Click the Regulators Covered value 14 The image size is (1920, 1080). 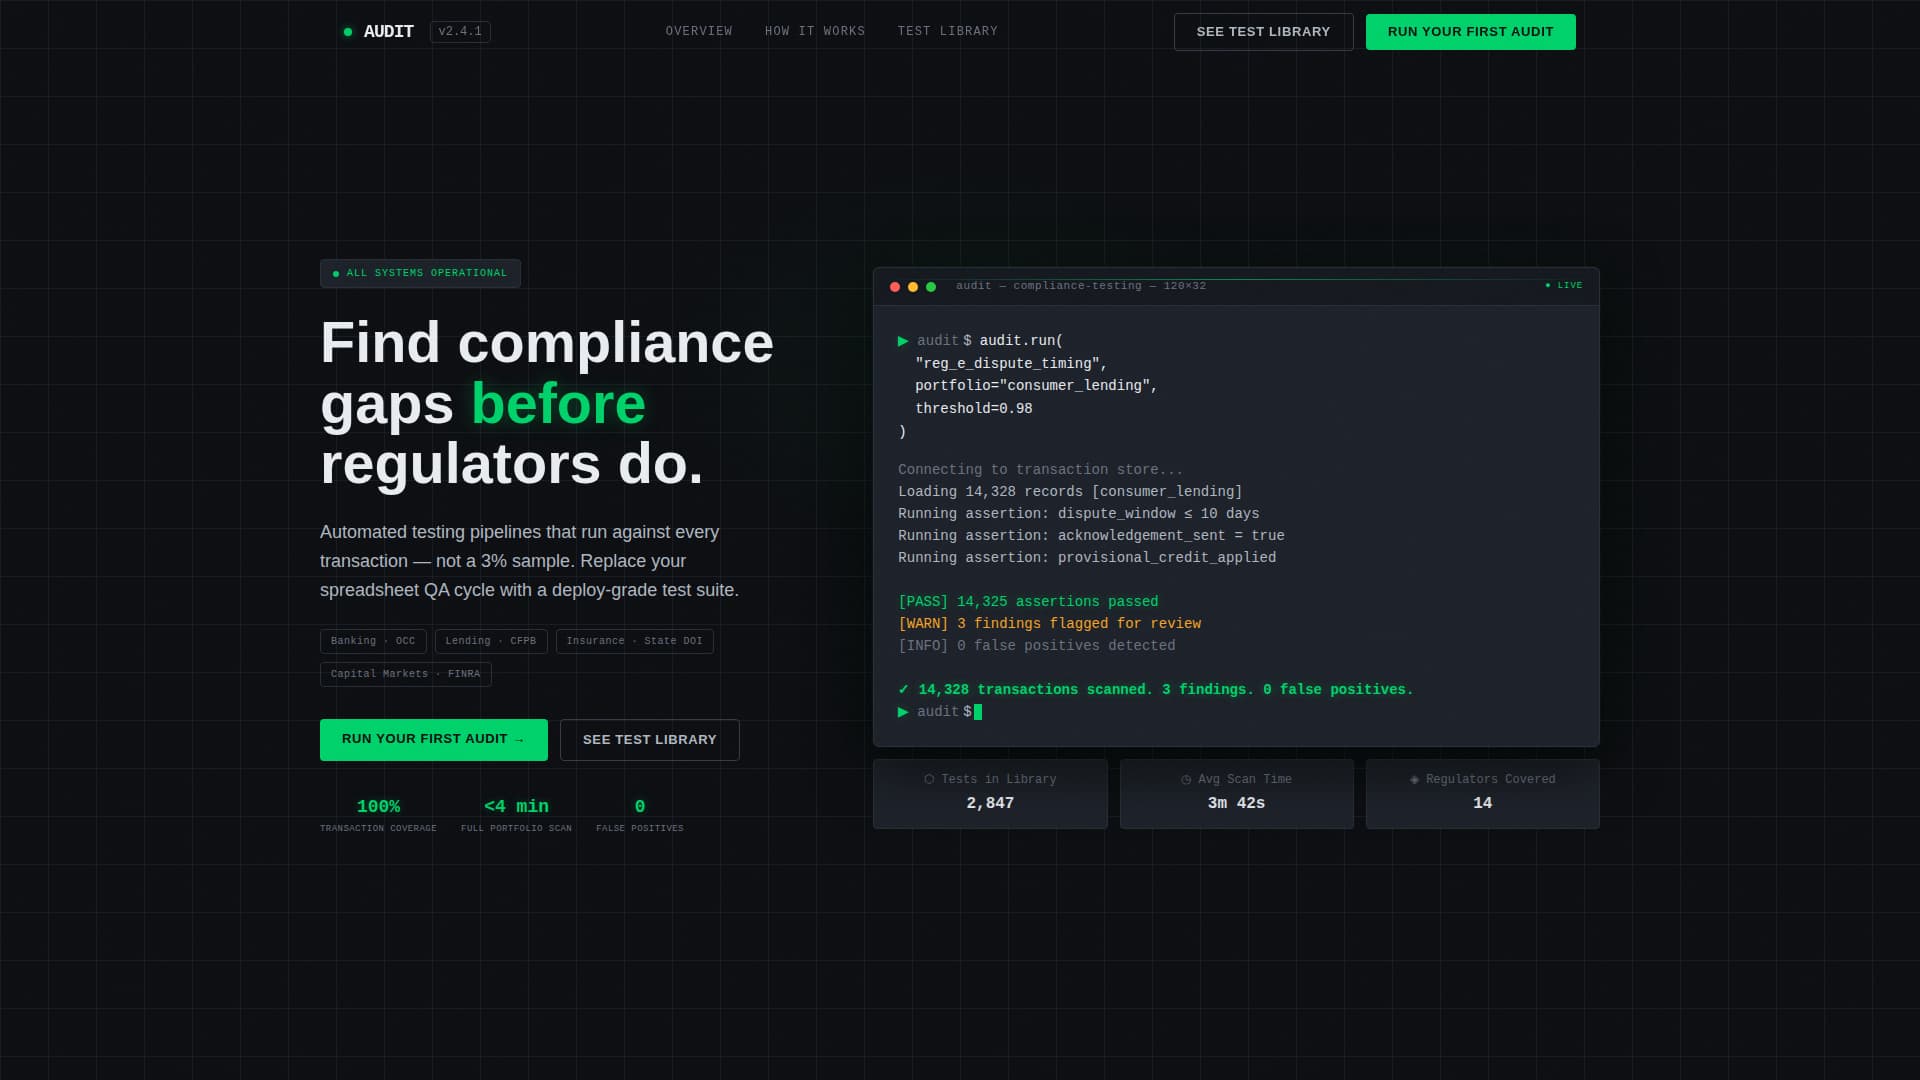tap(1483, 804)
